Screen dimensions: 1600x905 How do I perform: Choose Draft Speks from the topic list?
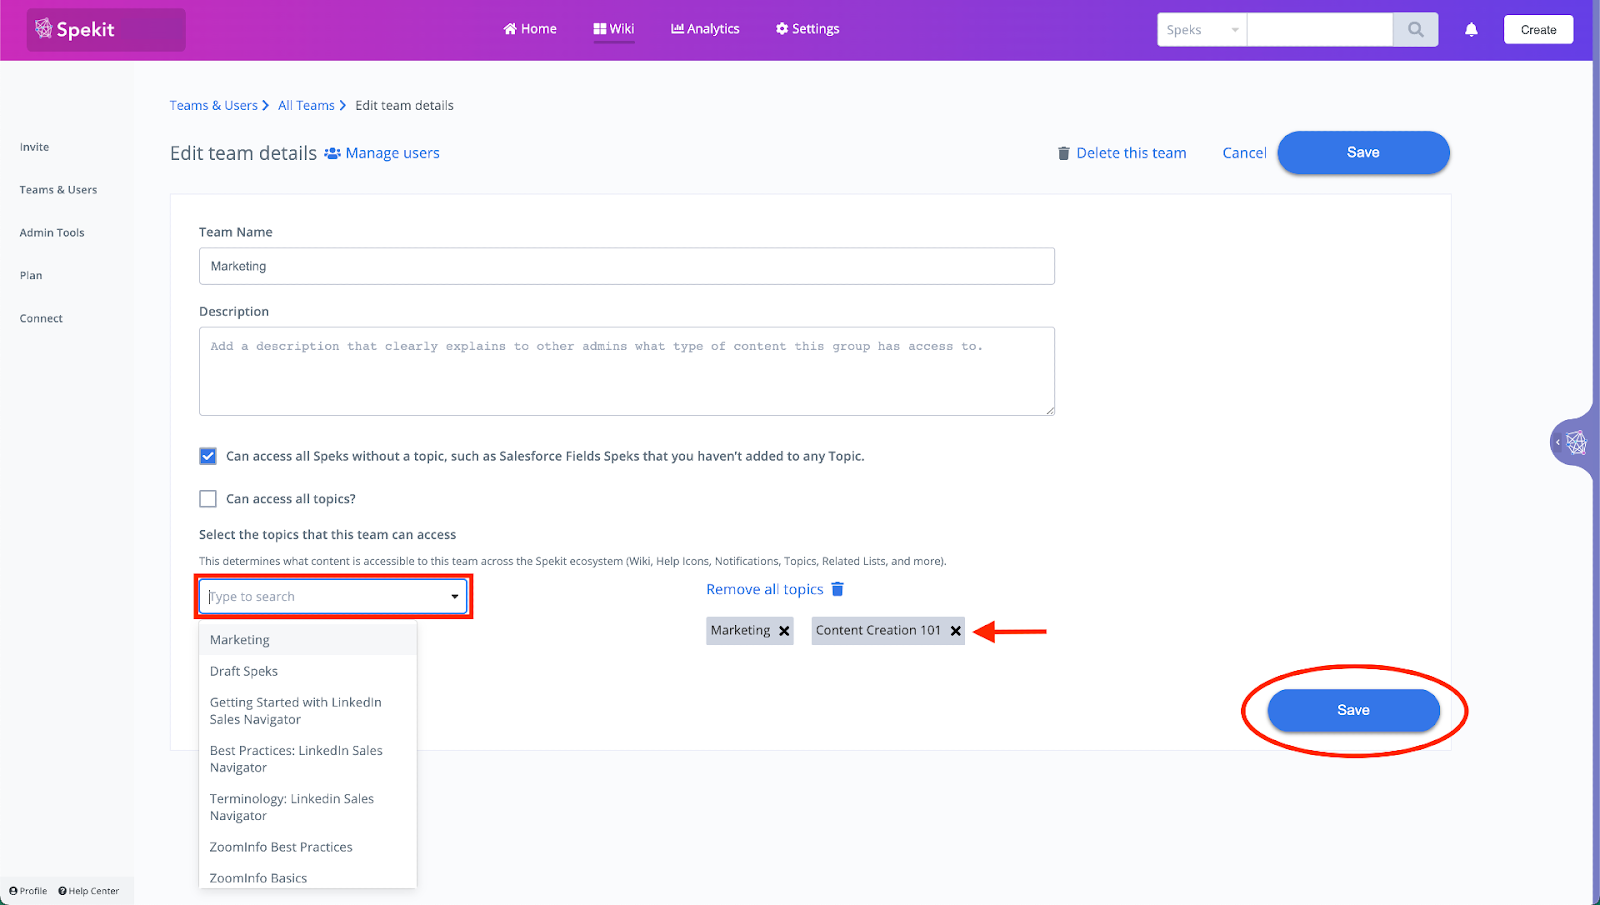pyautogui.click(x=308, y=671)
